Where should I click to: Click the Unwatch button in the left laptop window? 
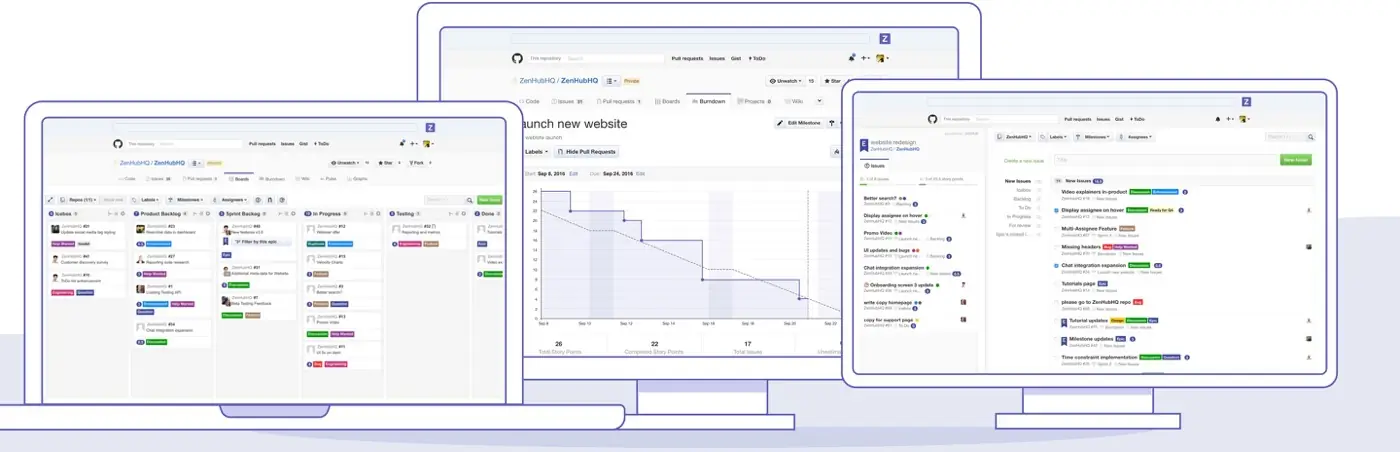coord(345,163)
